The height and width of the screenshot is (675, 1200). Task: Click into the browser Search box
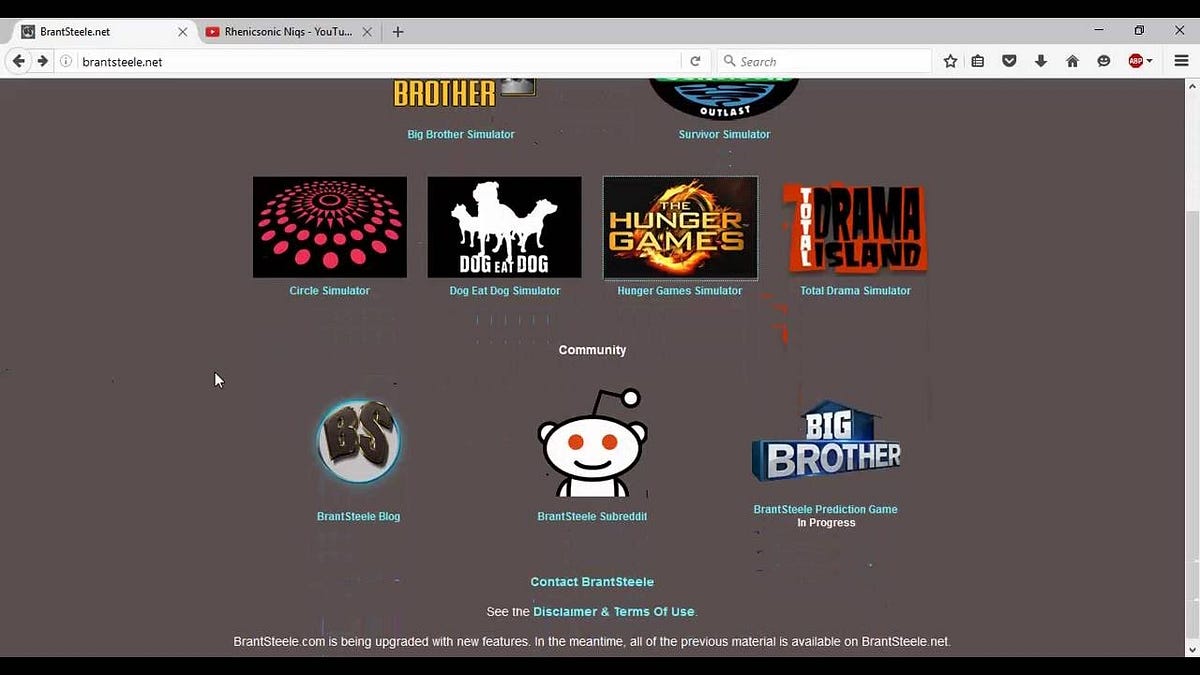[x=825, y=61]
